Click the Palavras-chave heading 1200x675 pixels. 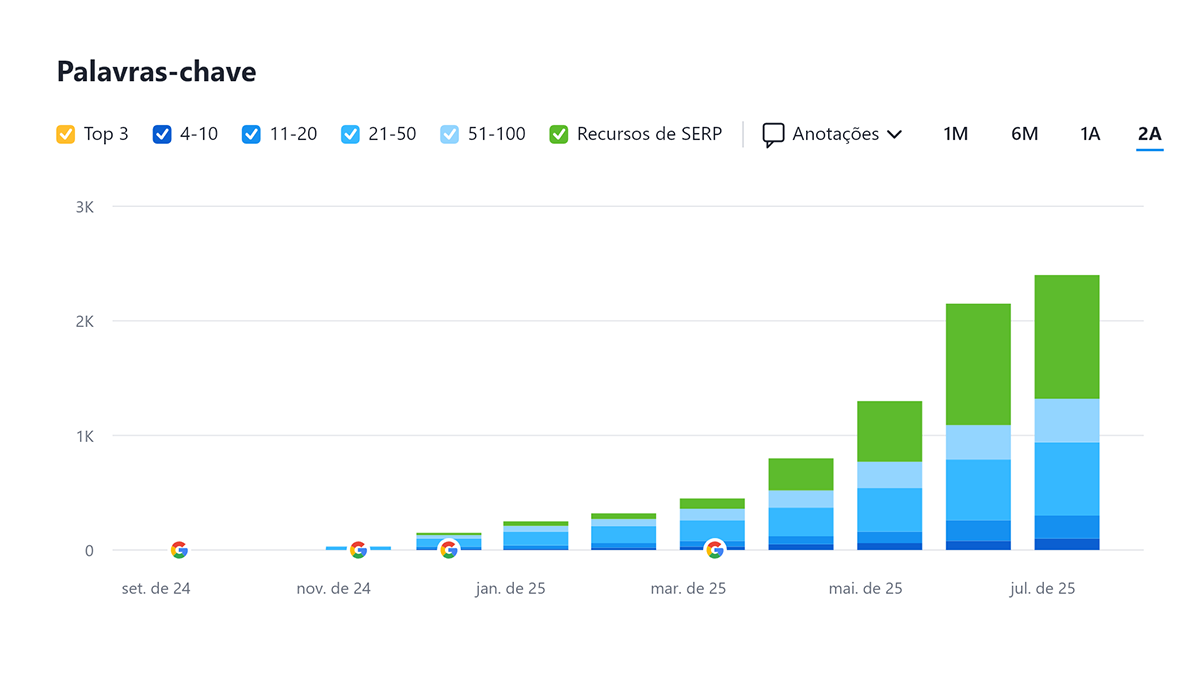156,72
